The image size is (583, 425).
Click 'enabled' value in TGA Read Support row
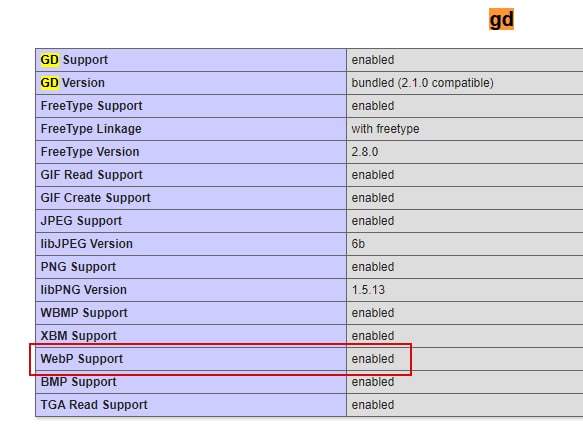click(373, 405)
